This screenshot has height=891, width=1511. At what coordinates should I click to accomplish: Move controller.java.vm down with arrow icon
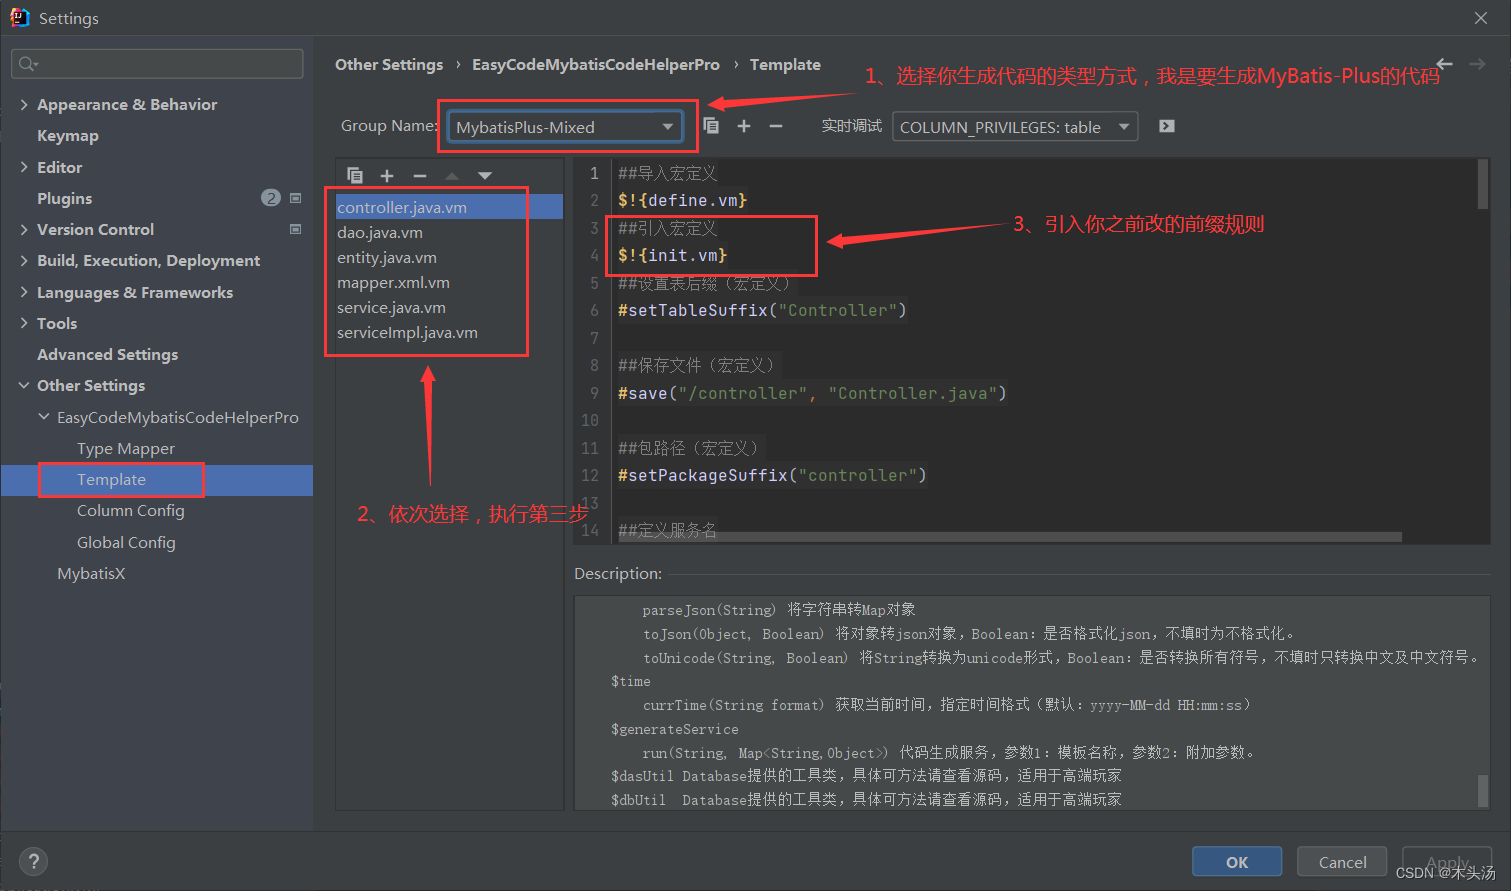[484, 175]
